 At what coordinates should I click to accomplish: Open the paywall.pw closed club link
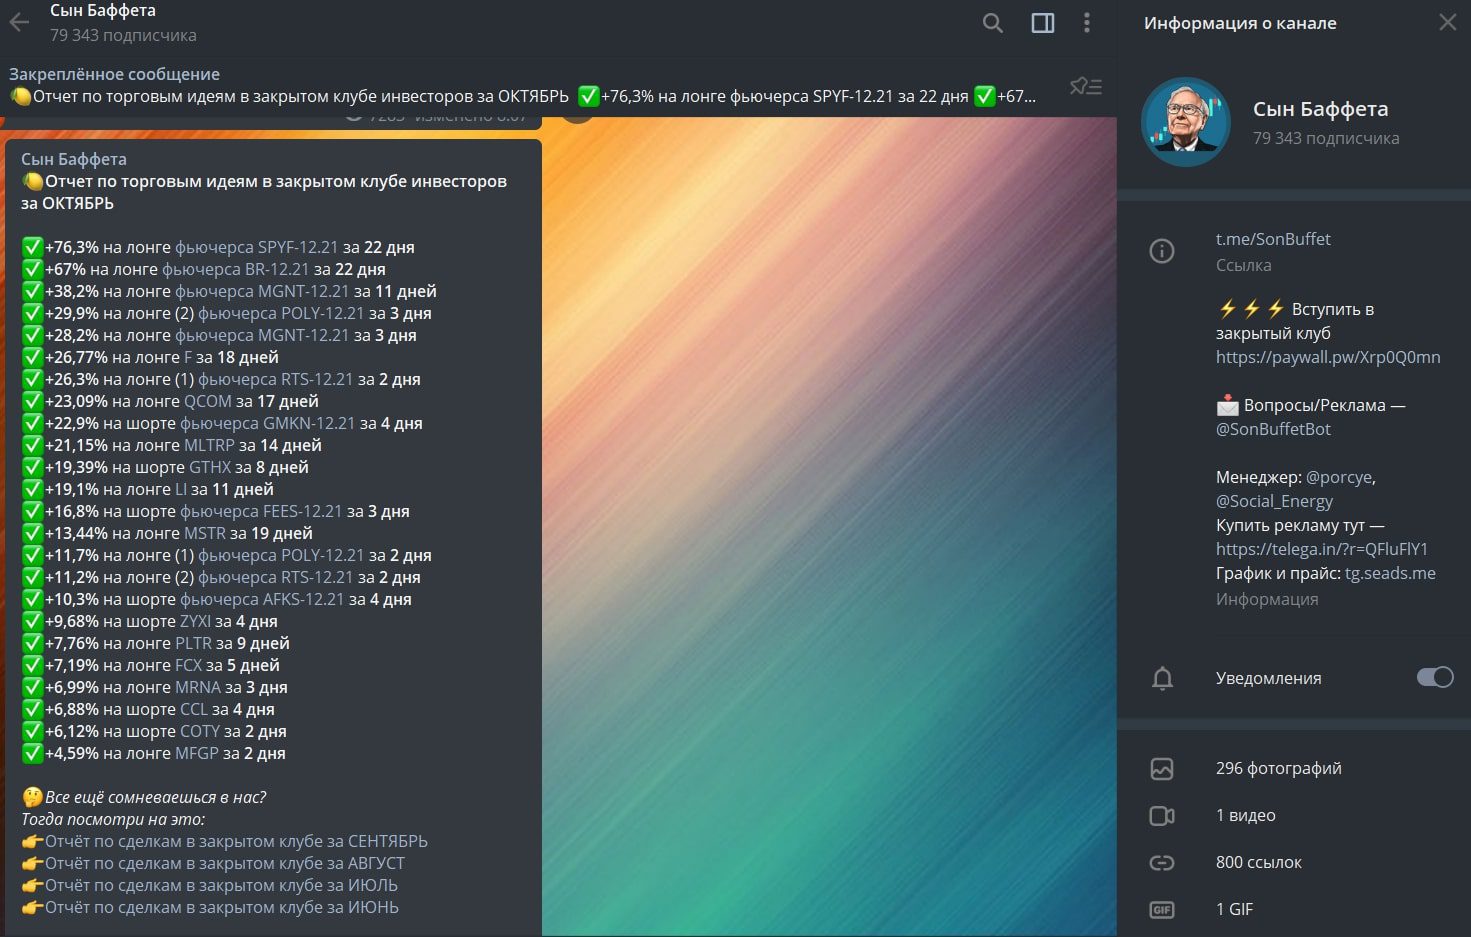(x=1328, y=357)
